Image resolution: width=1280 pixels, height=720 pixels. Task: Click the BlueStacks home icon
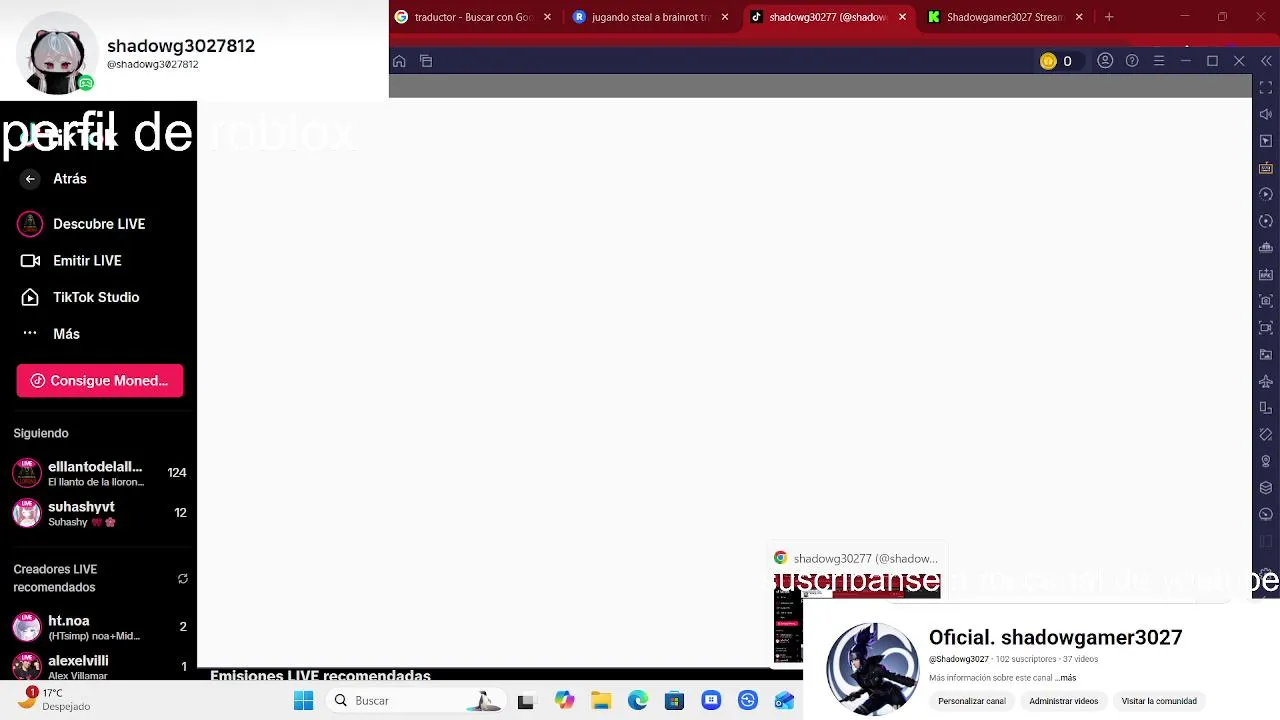tap(399, 61)
